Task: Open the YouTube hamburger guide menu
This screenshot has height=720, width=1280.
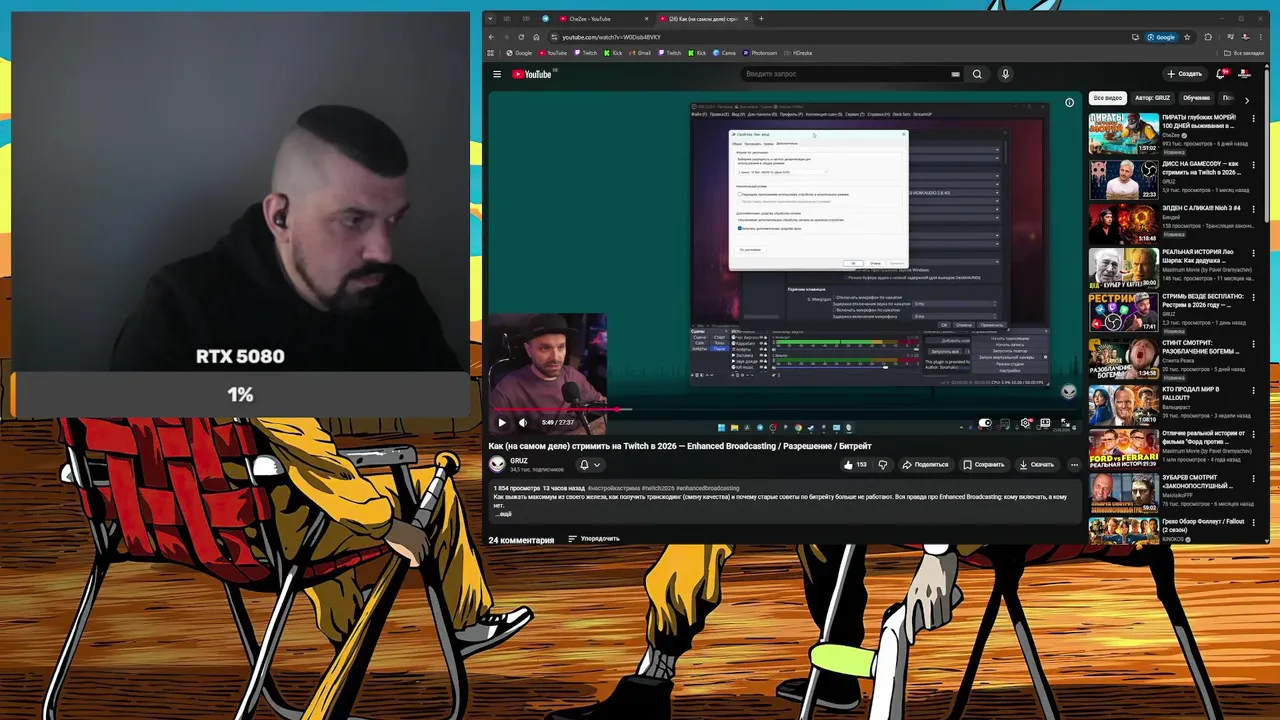Action: [x=497, y=74]
